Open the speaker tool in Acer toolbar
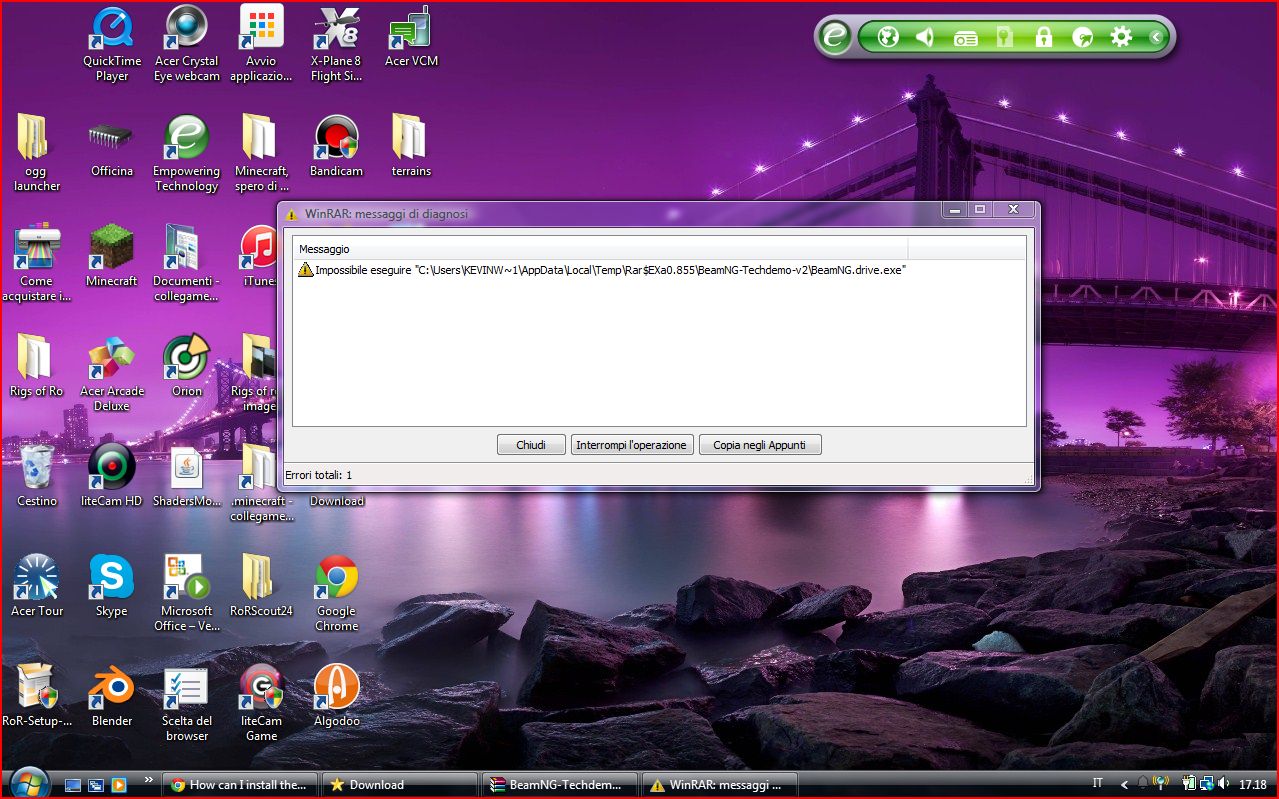Image resolution: width=1279 pixels, height=799 pixels. pos(925,38)
